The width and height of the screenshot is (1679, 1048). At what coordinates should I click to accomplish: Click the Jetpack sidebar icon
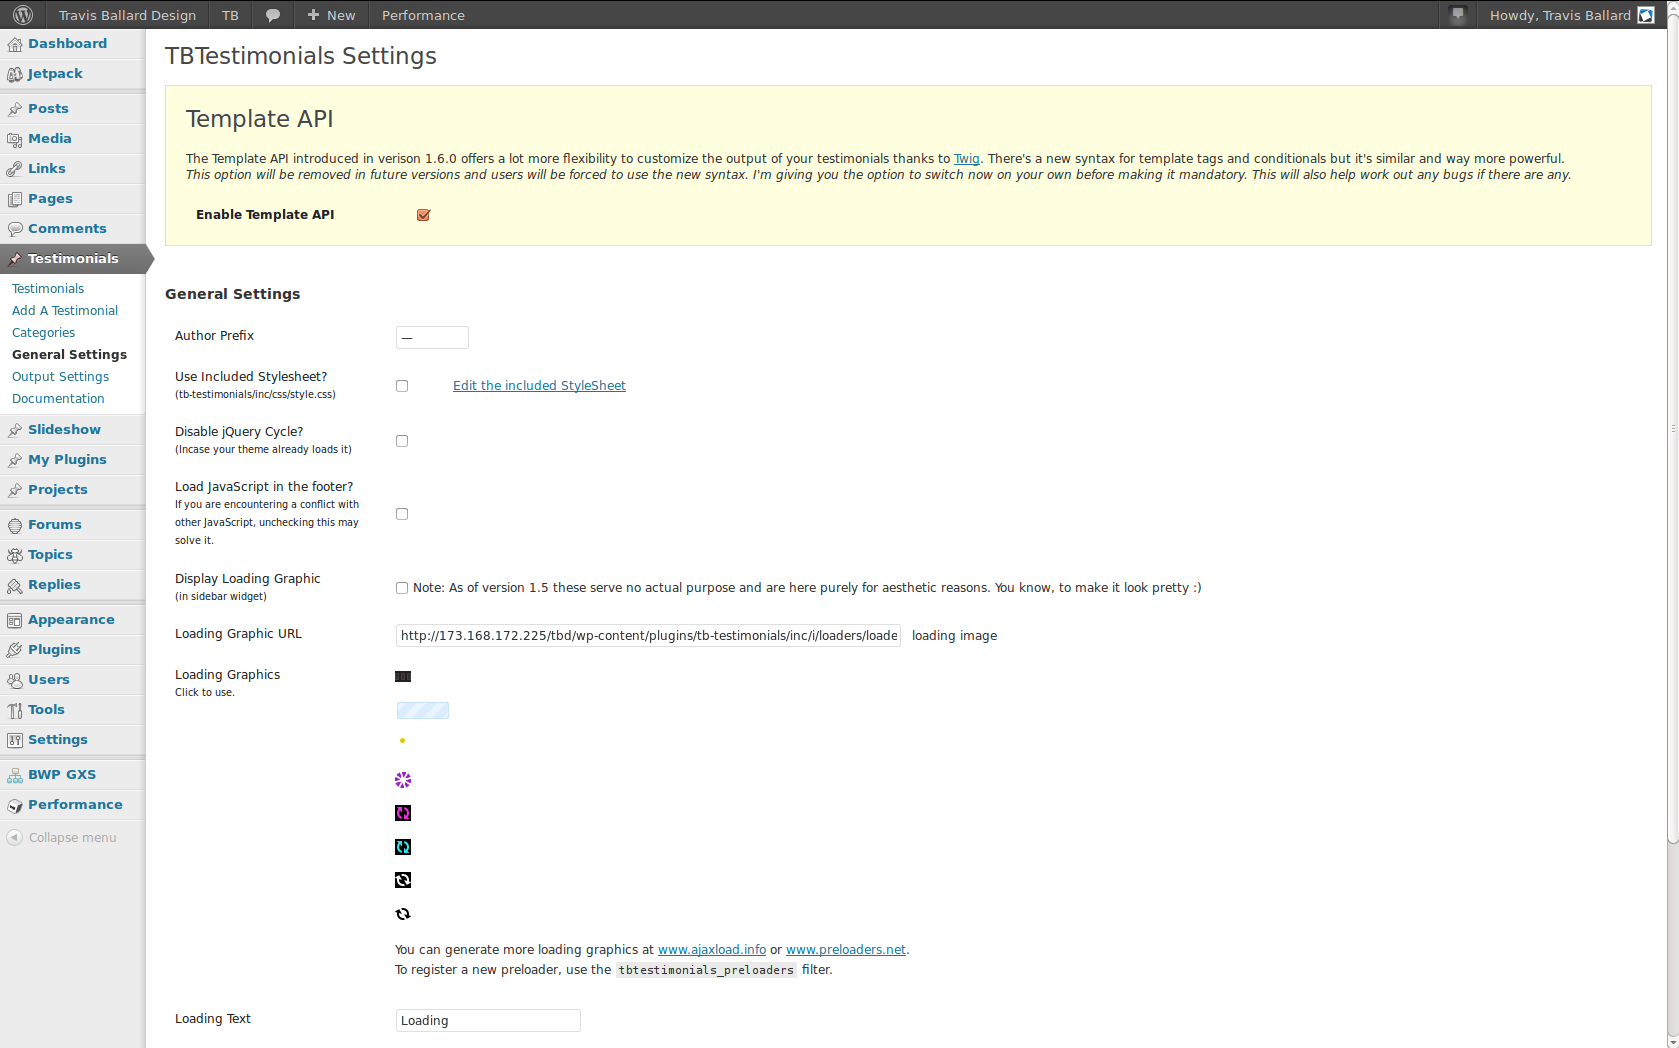15,74
